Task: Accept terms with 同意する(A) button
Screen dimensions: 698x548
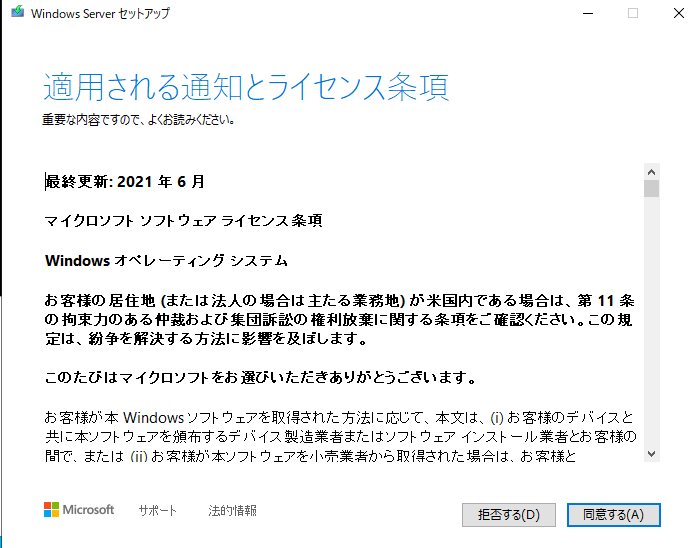Action: click(x=613, y=515)
